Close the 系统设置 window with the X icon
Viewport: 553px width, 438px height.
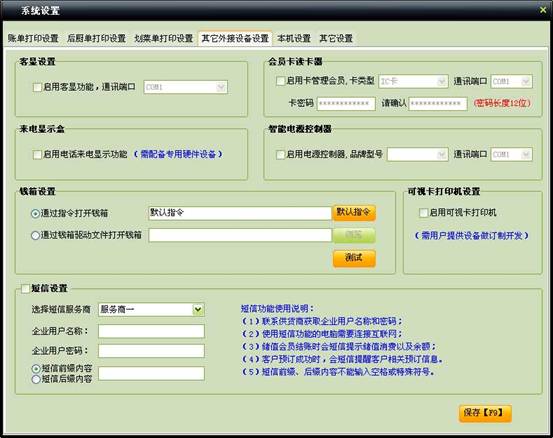(543, 10)
